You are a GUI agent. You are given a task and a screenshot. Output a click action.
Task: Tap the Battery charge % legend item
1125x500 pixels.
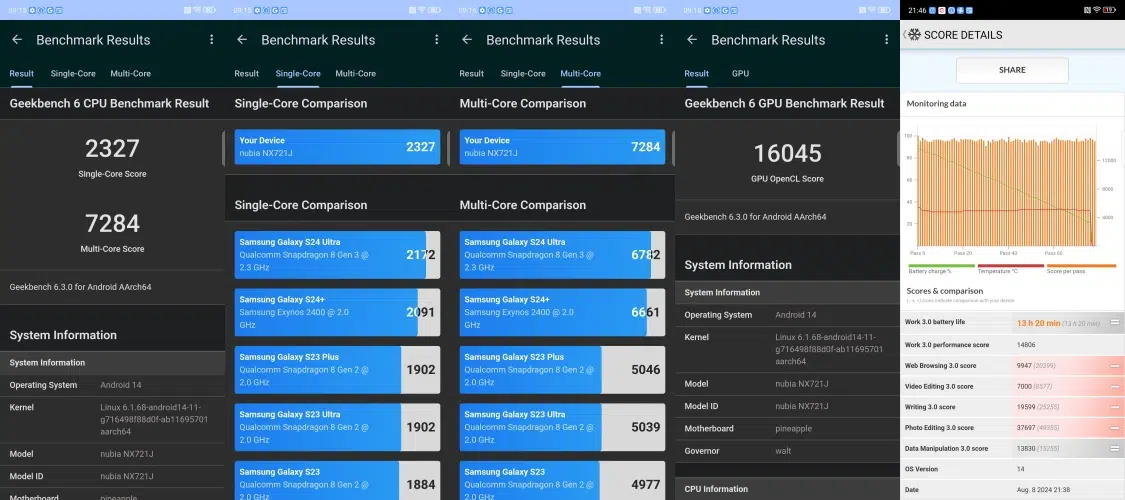coord(941,269)
